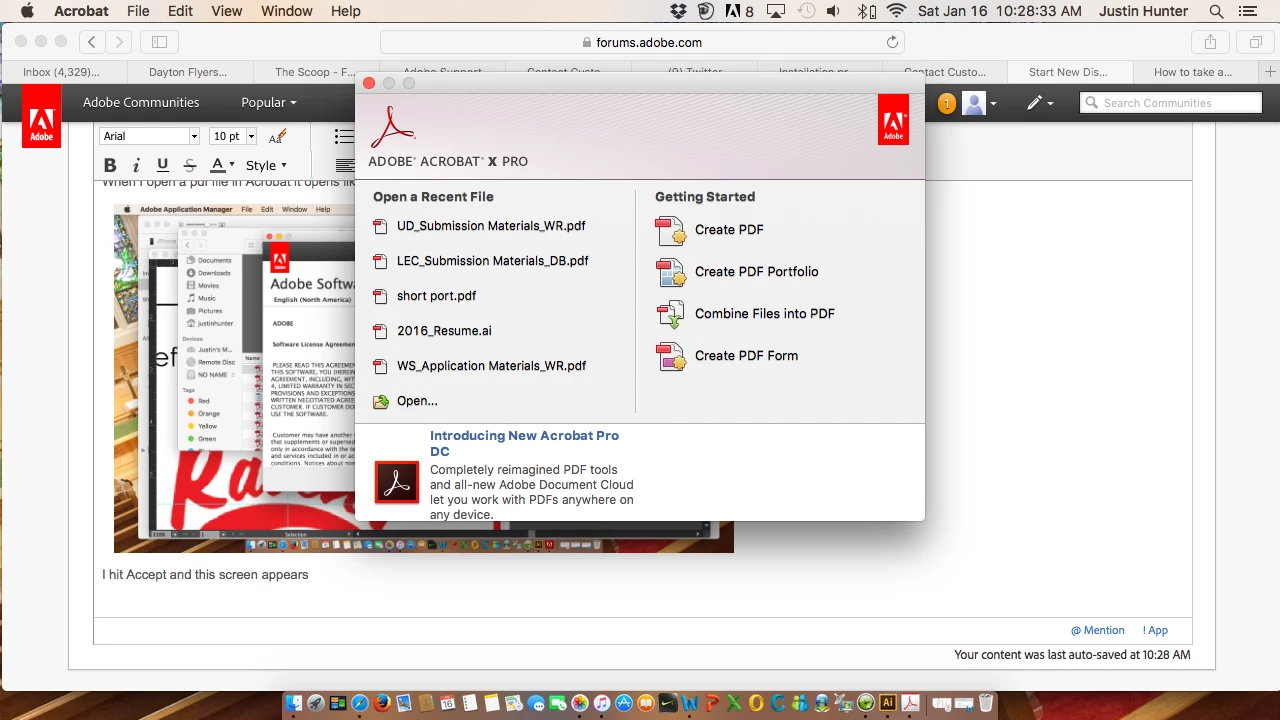Toggle underline formatting in forum editor
This screenshot has height=720, width=1280.
point(163,165)
